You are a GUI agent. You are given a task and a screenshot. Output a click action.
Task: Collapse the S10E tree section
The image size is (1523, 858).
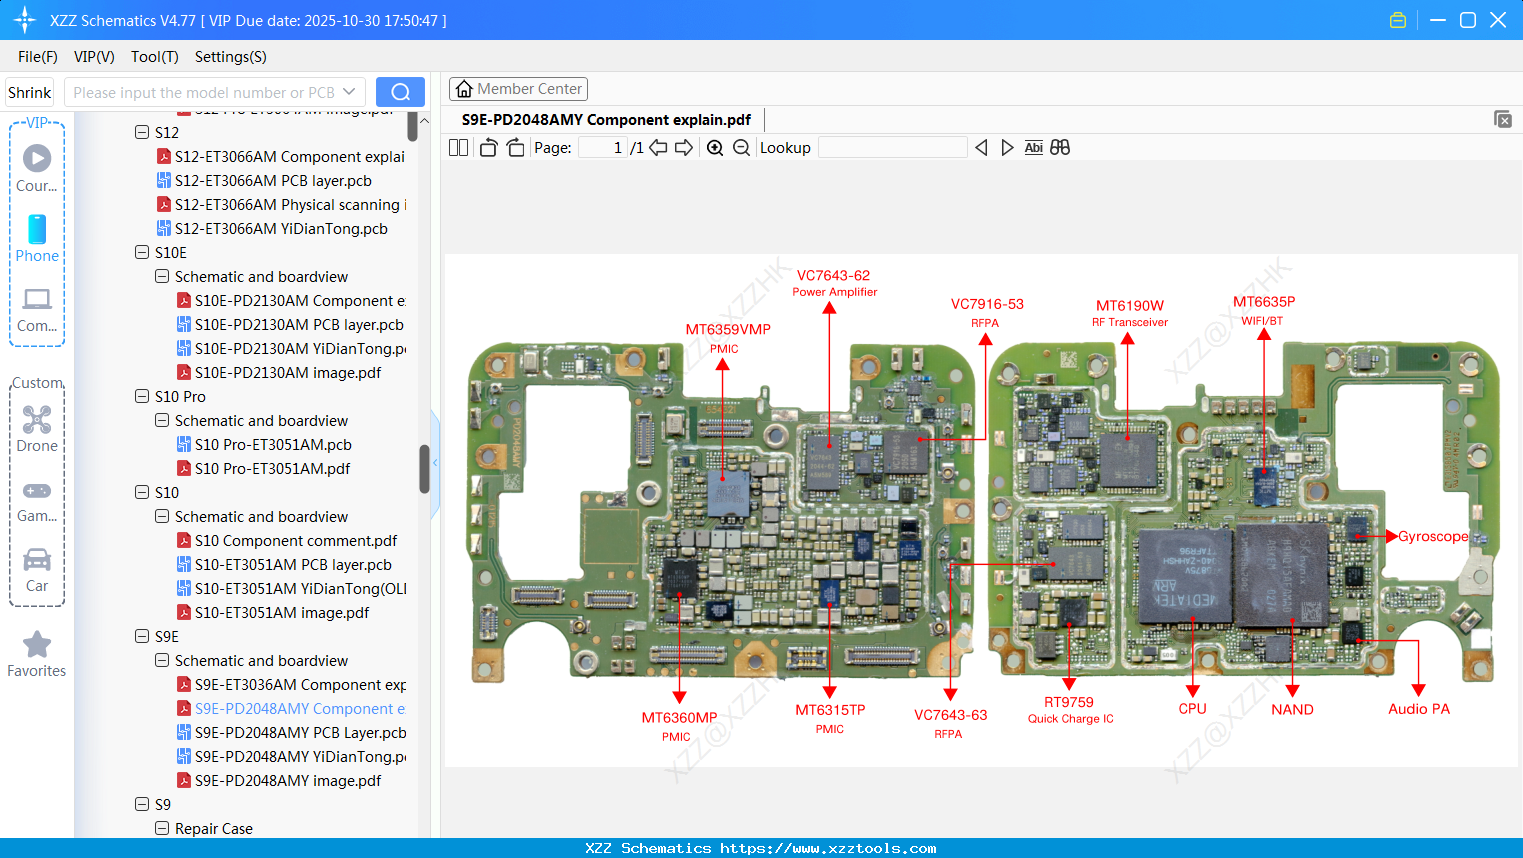pos(142,252)
